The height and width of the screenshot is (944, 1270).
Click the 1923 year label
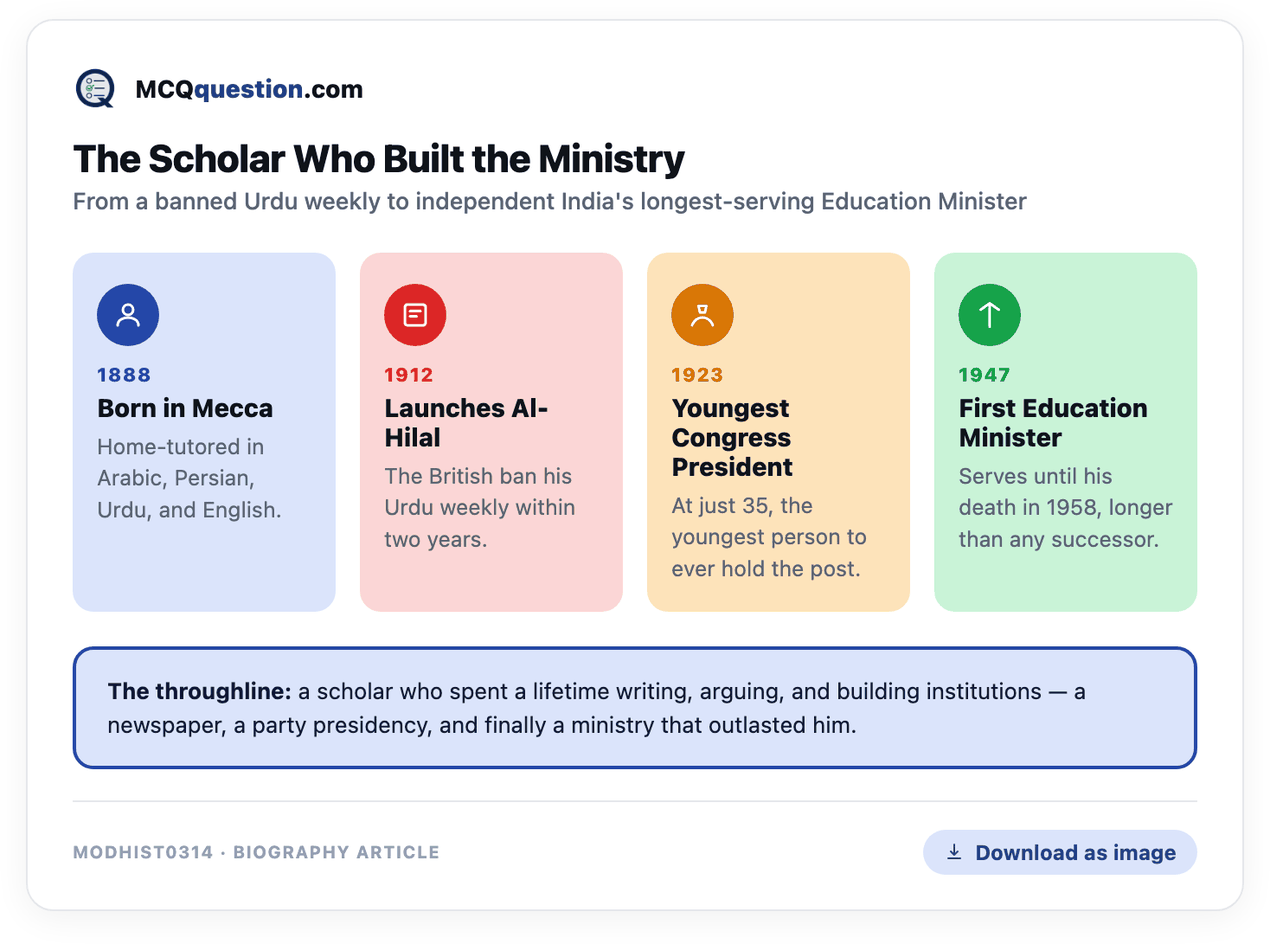point(698,375)
